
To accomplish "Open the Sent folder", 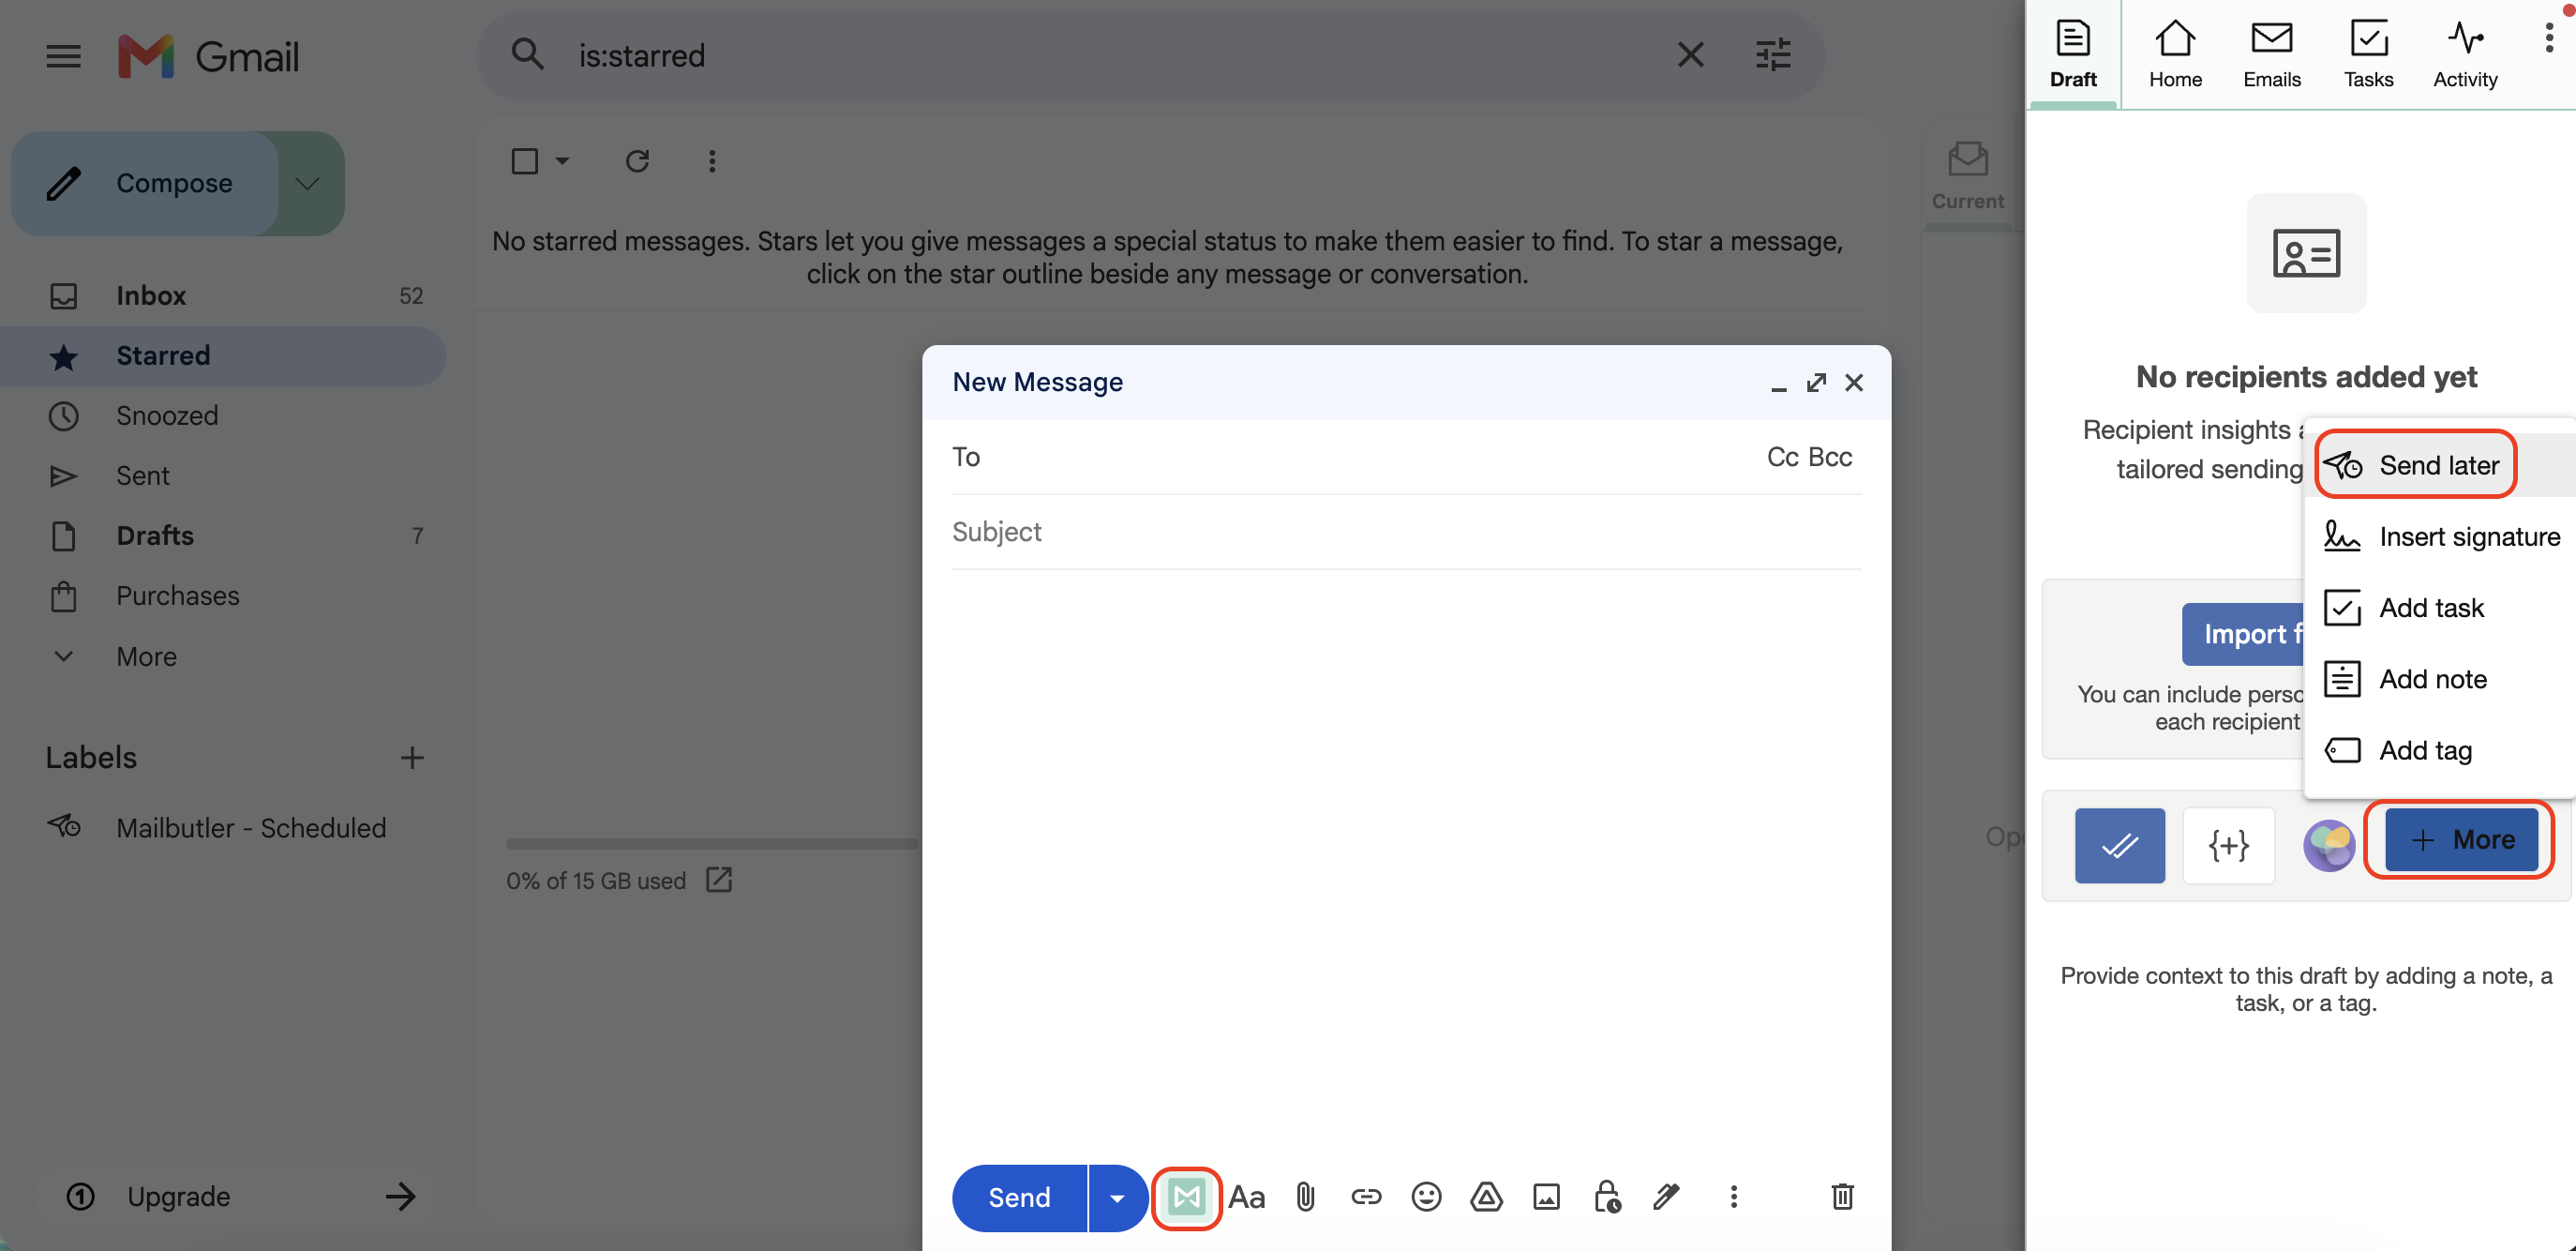I will (222, 475).
